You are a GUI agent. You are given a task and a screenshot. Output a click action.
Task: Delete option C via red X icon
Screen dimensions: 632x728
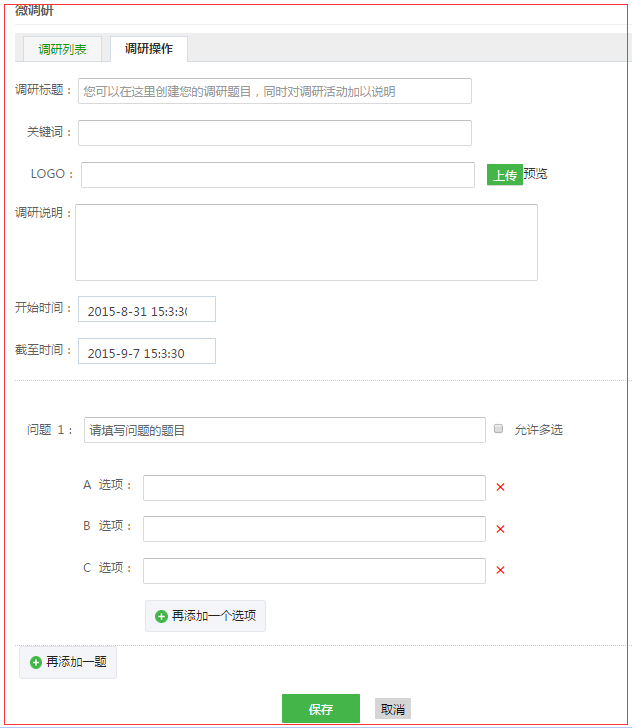pos(500,570)
